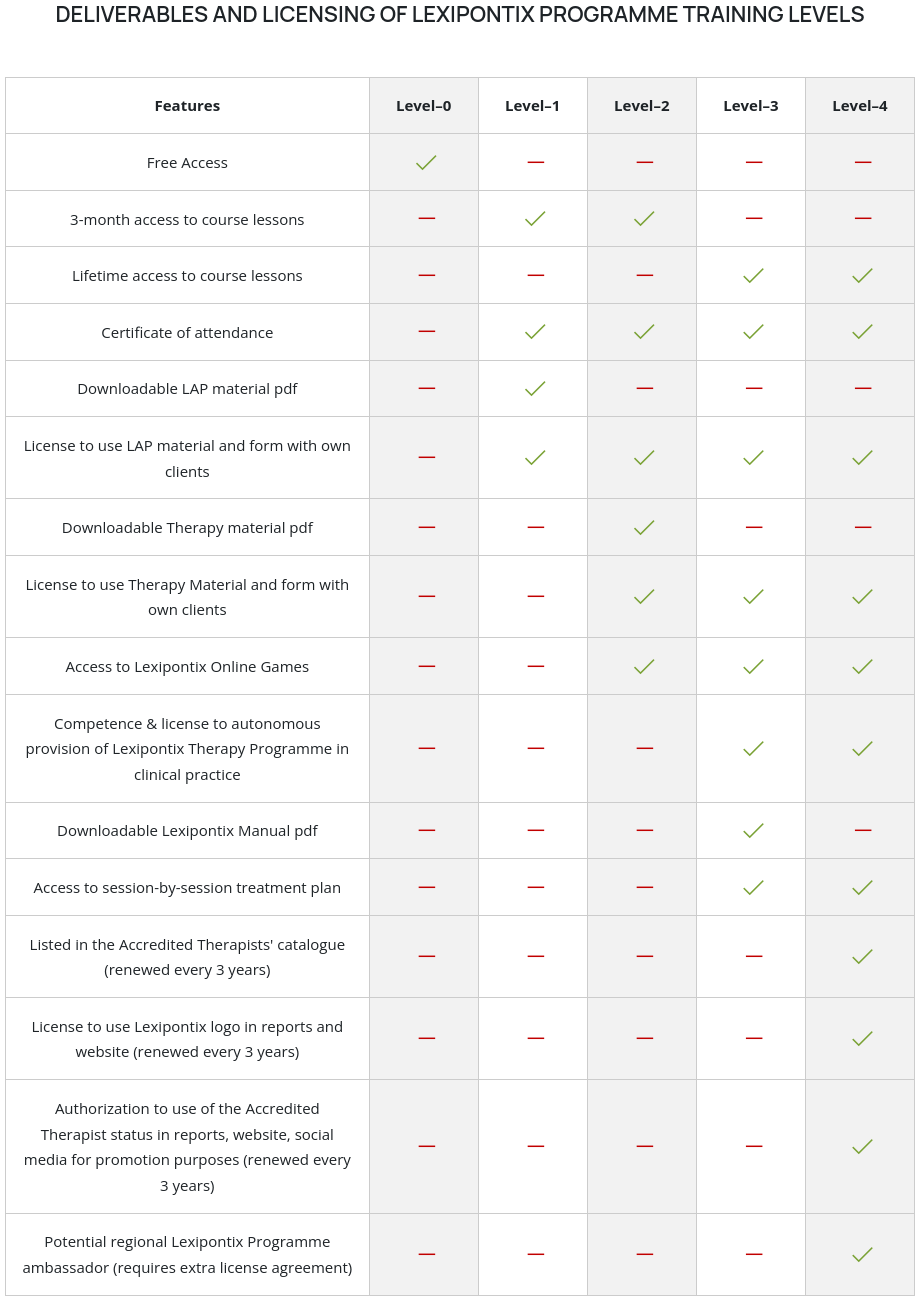The image size is (920, 1303).
Task: Click the 'Free Access' feature label
Action: [187, 162]
